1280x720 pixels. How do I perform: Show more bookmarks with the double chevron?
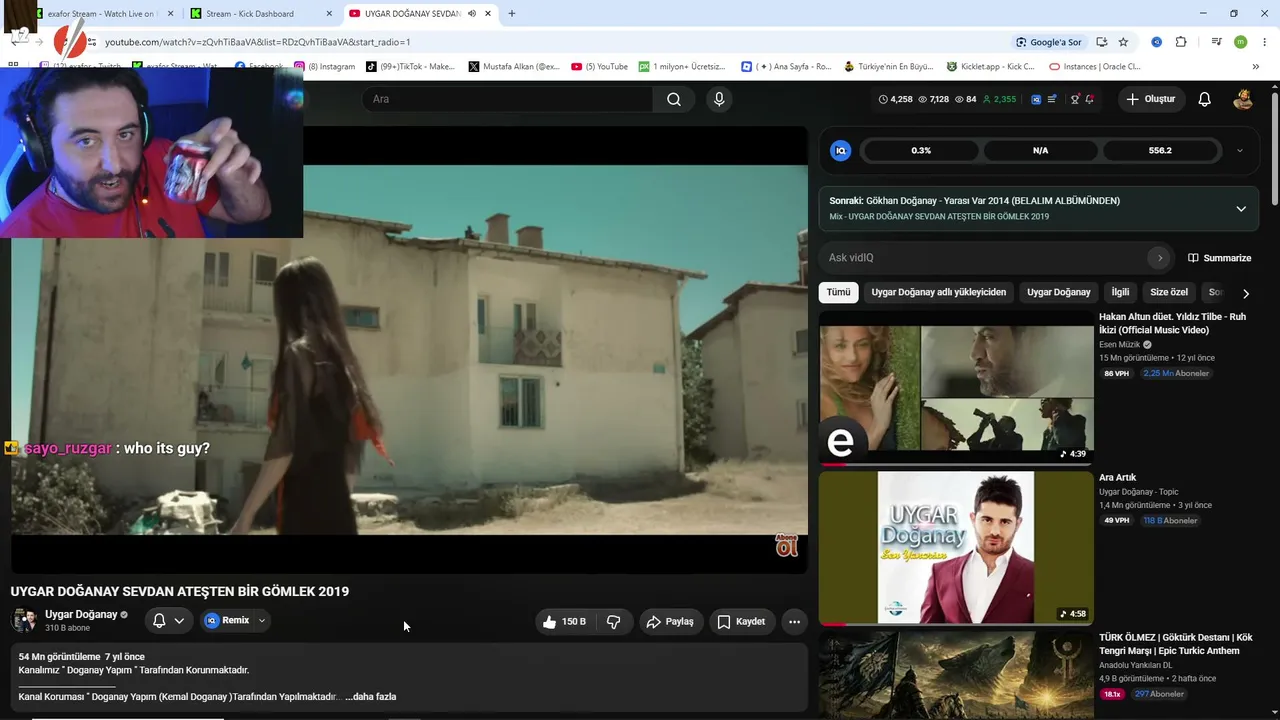point(1257,67)
